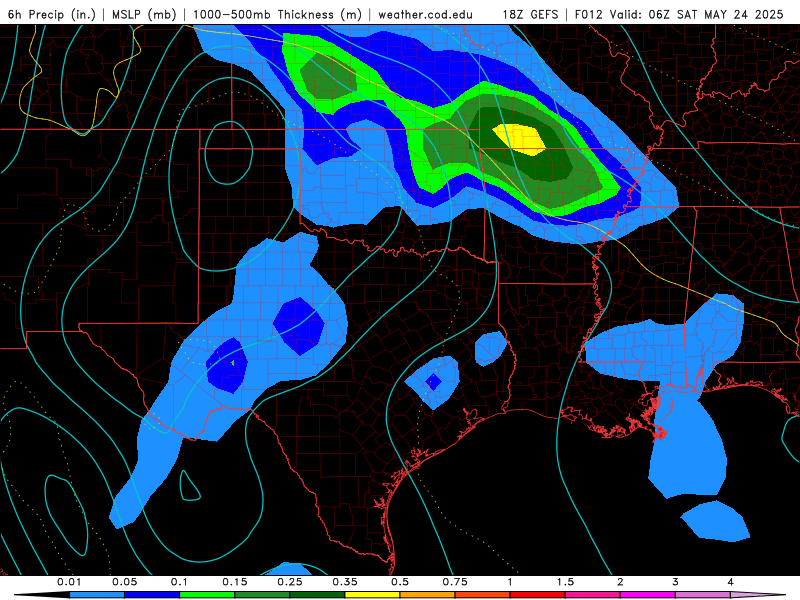Select the medium green 0.15–0.25 colorbar swatch
800x600 pixels.
coord(262,595)
